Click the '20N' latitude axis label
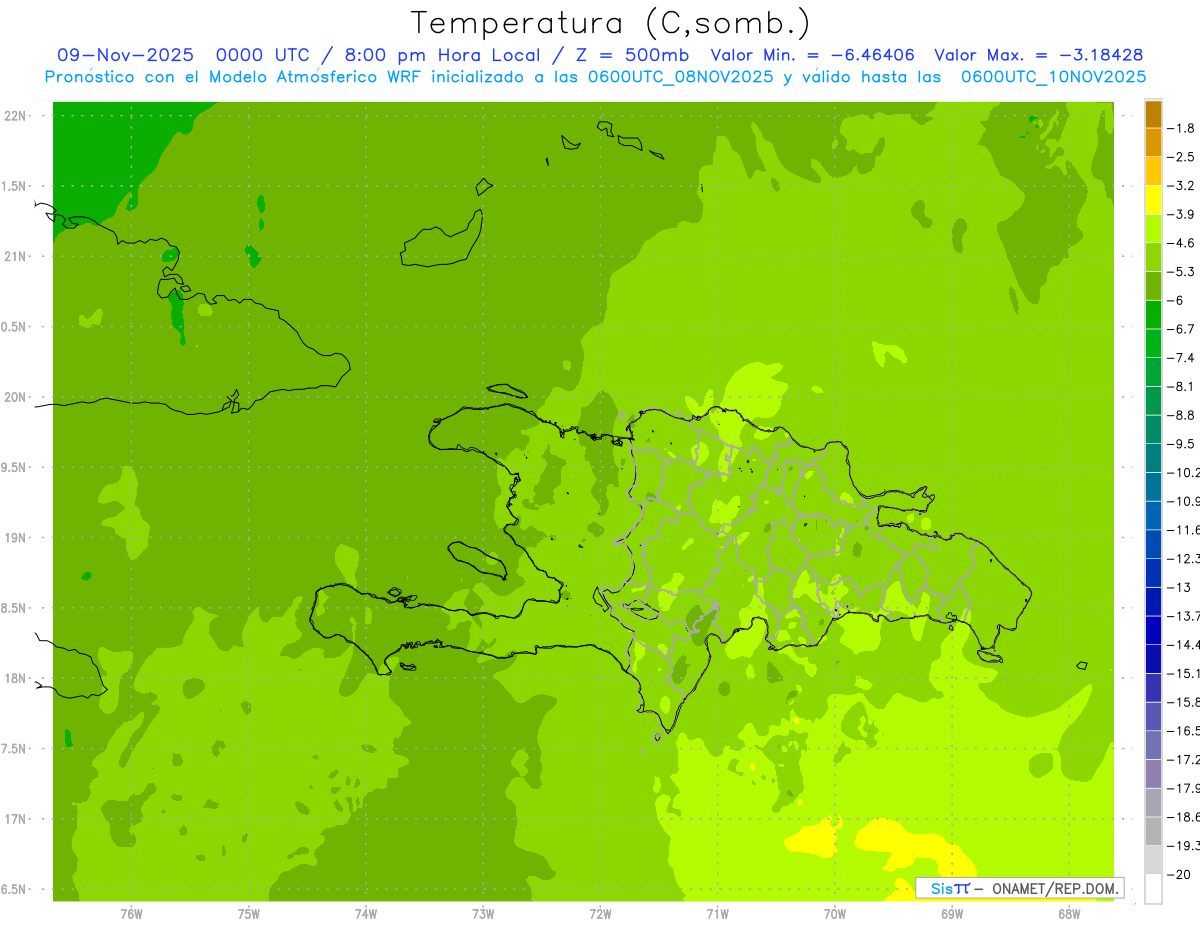The width and height of the screenshot is (1200, 927). click(15, 397)
